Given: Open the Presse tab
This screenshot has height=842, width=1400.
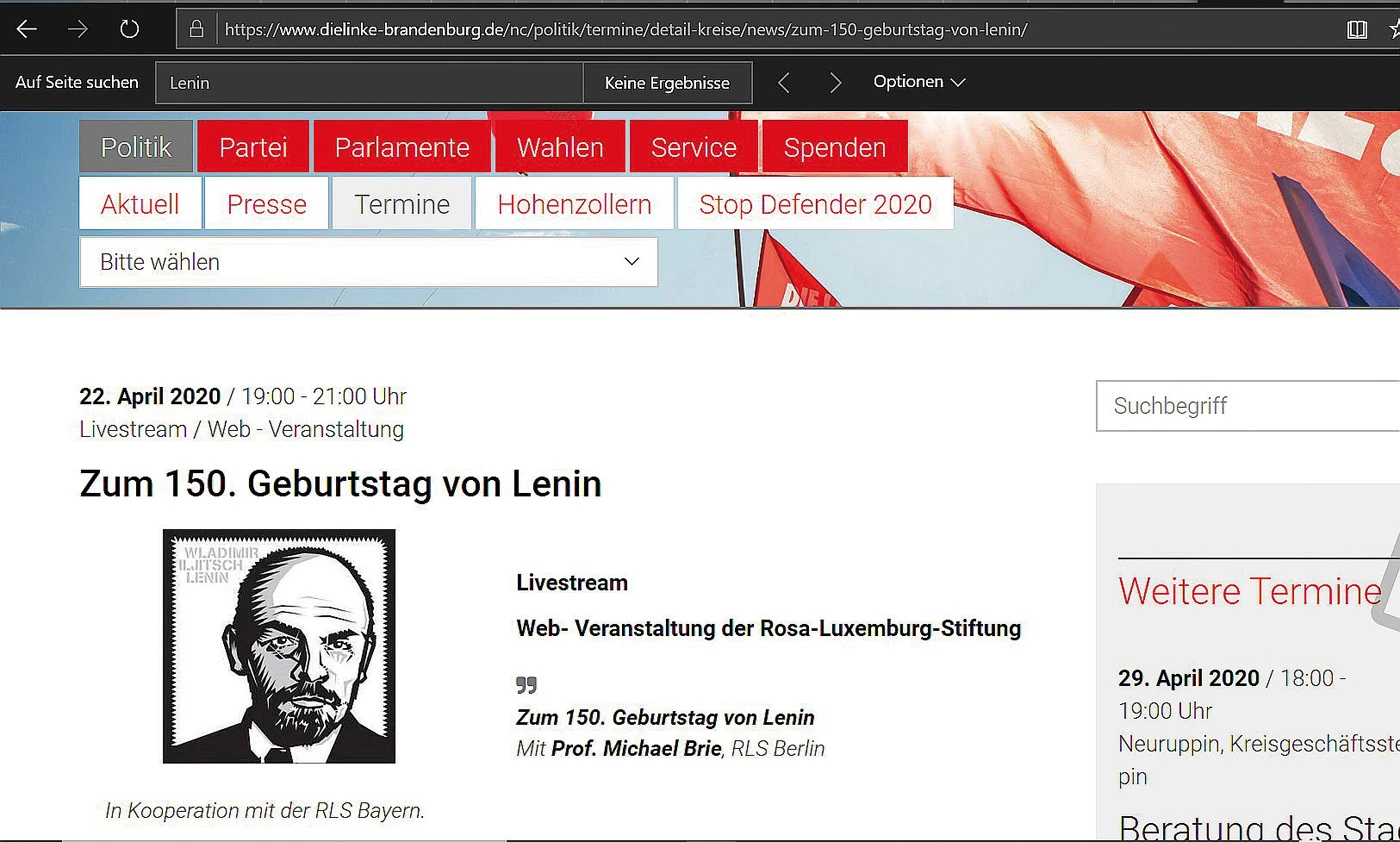Looking at the screenshot, I should pyautogui.click(x=266, y=204).
